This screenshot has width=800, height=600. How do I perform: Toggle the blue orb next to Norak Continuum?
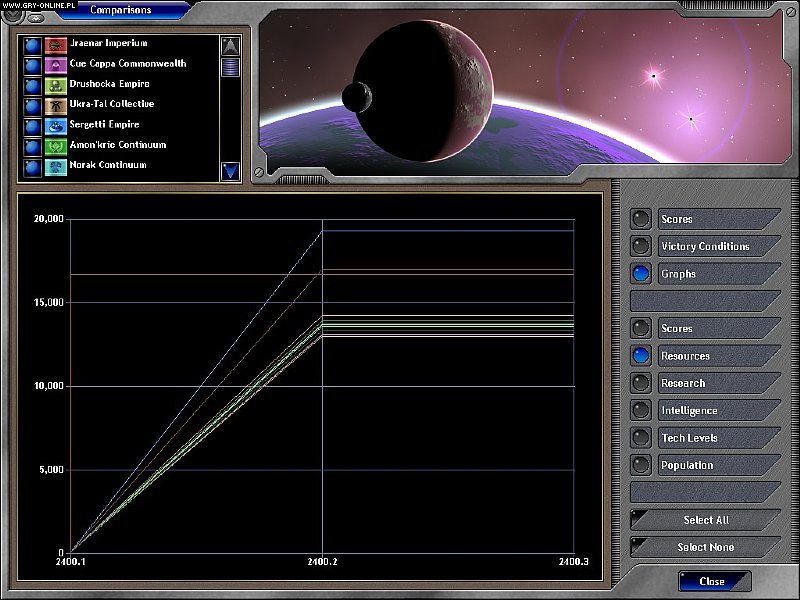pos(32,166)
